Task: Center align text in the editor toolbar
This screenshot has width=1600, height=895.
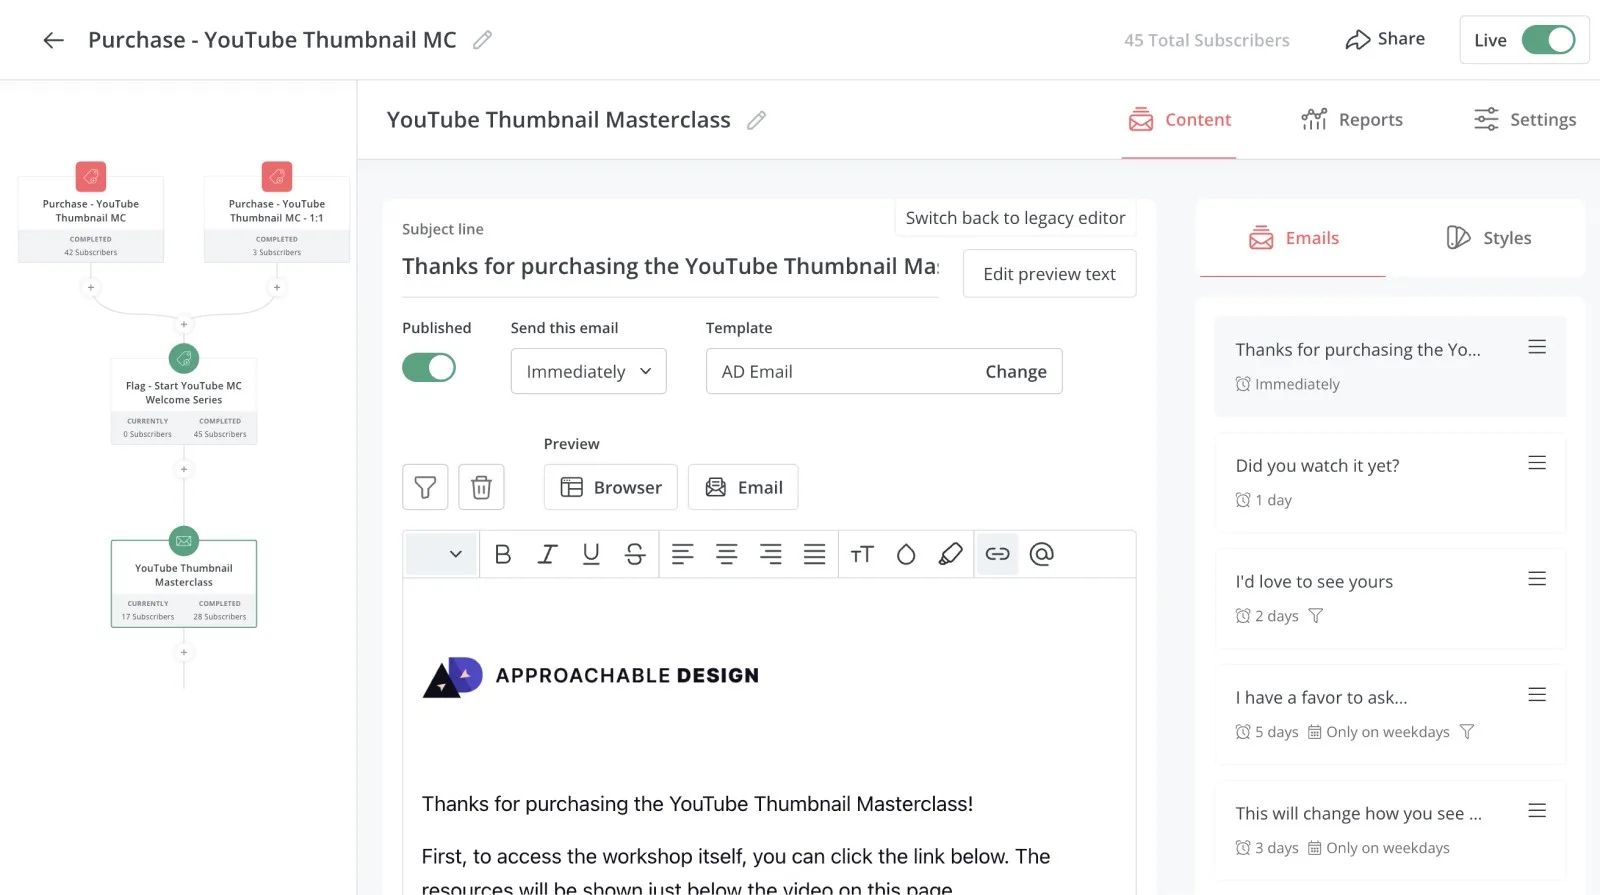Action: coord(727,554)
